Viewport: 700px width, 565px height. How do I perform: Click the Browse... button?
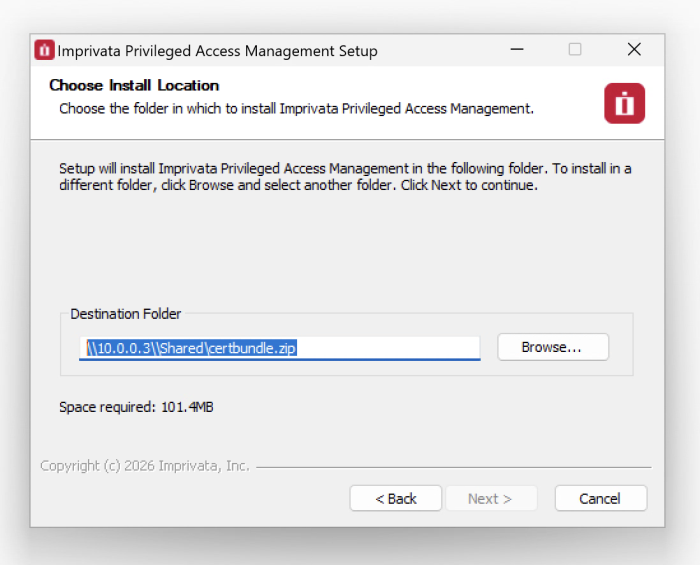552,347
